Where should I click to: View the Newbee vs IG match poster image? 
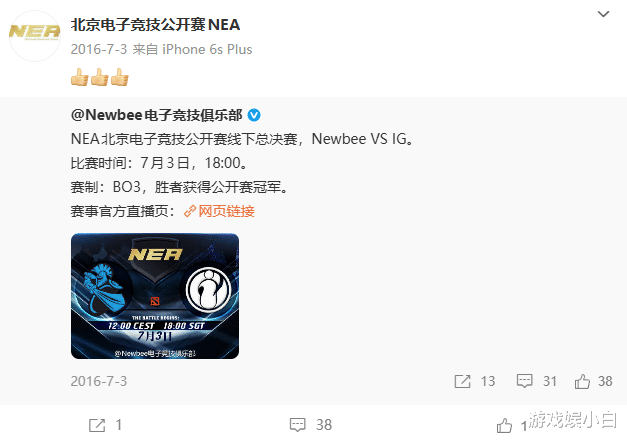click(155, 296)
